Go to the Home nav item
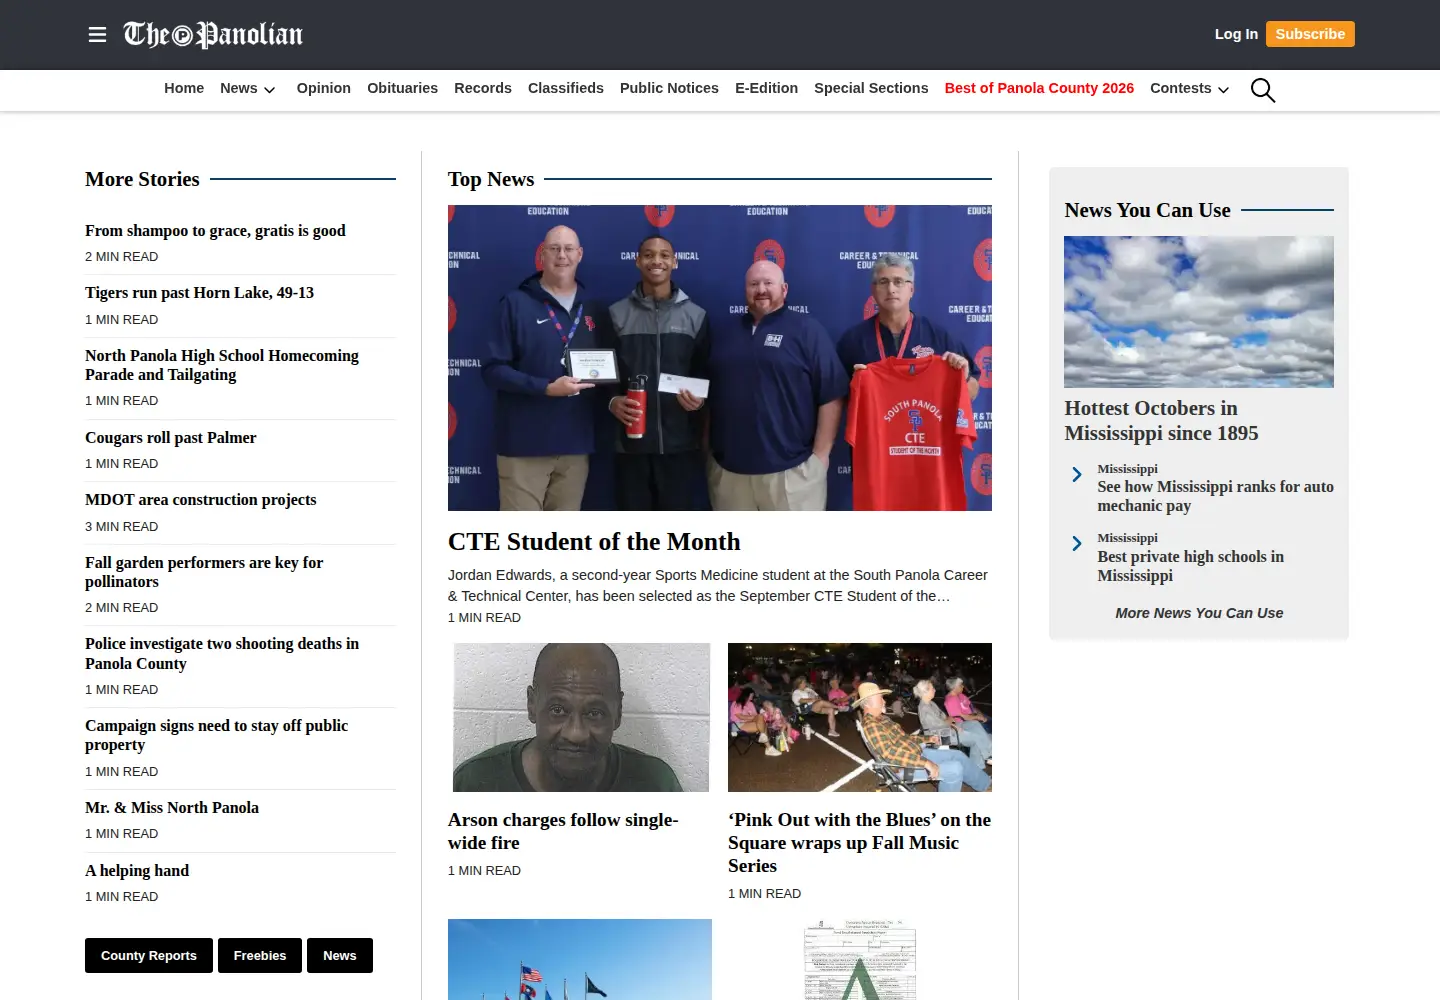The width and height of the screenshot is (1440, 1000). coord(184,88)
